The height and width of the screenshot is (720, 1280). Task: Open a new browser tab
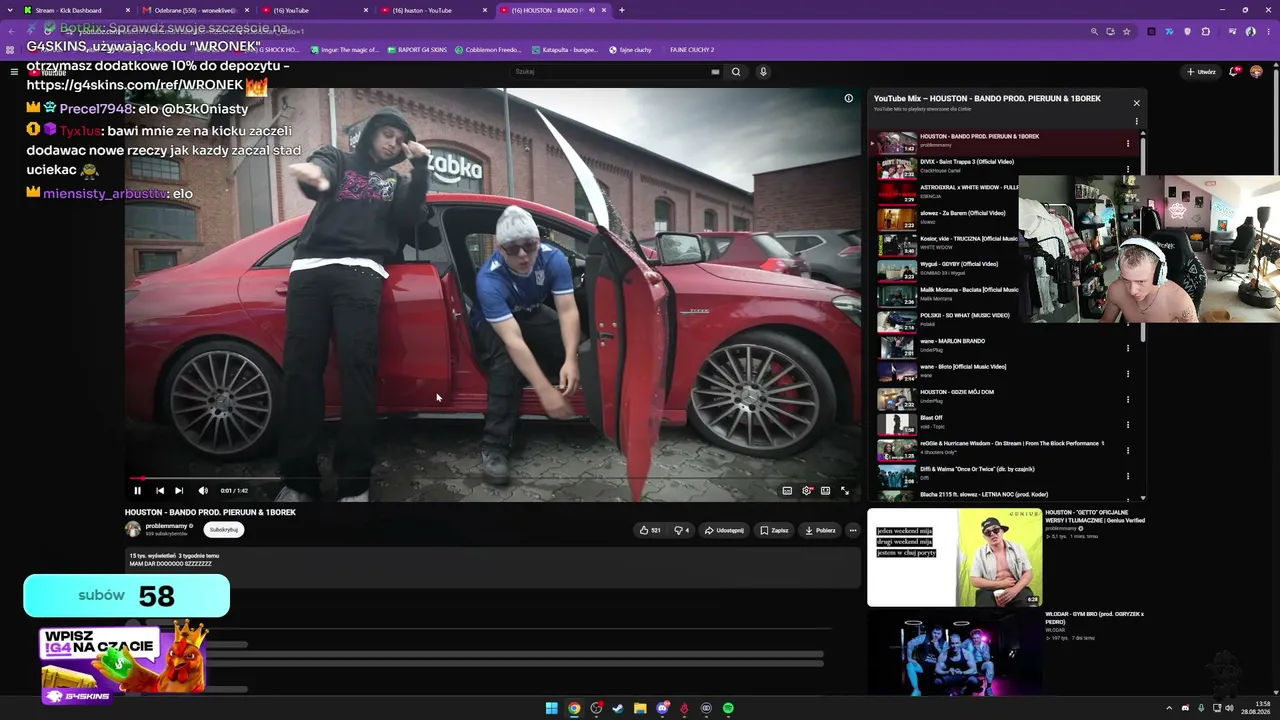(x=622, y=10)
